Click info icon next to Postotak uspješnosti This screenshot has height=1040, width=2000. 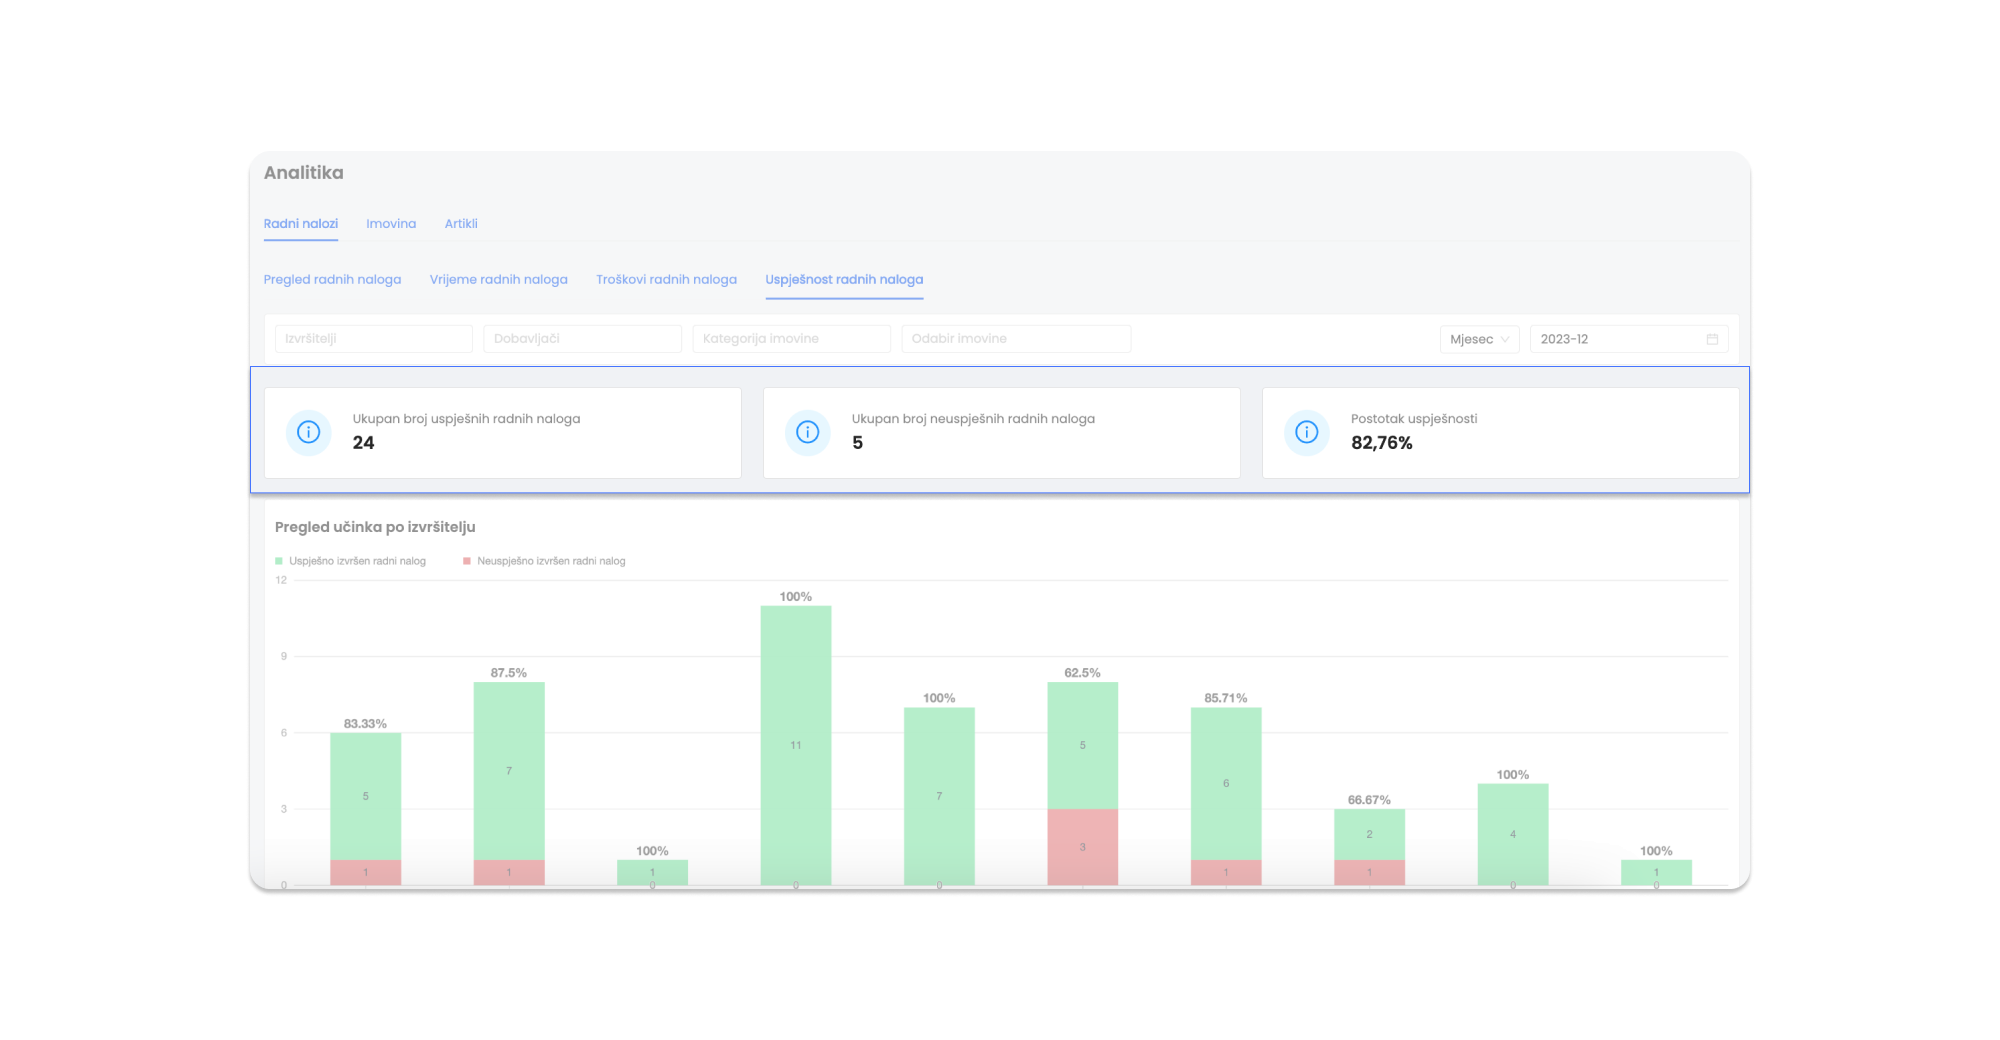[1305, 432]
